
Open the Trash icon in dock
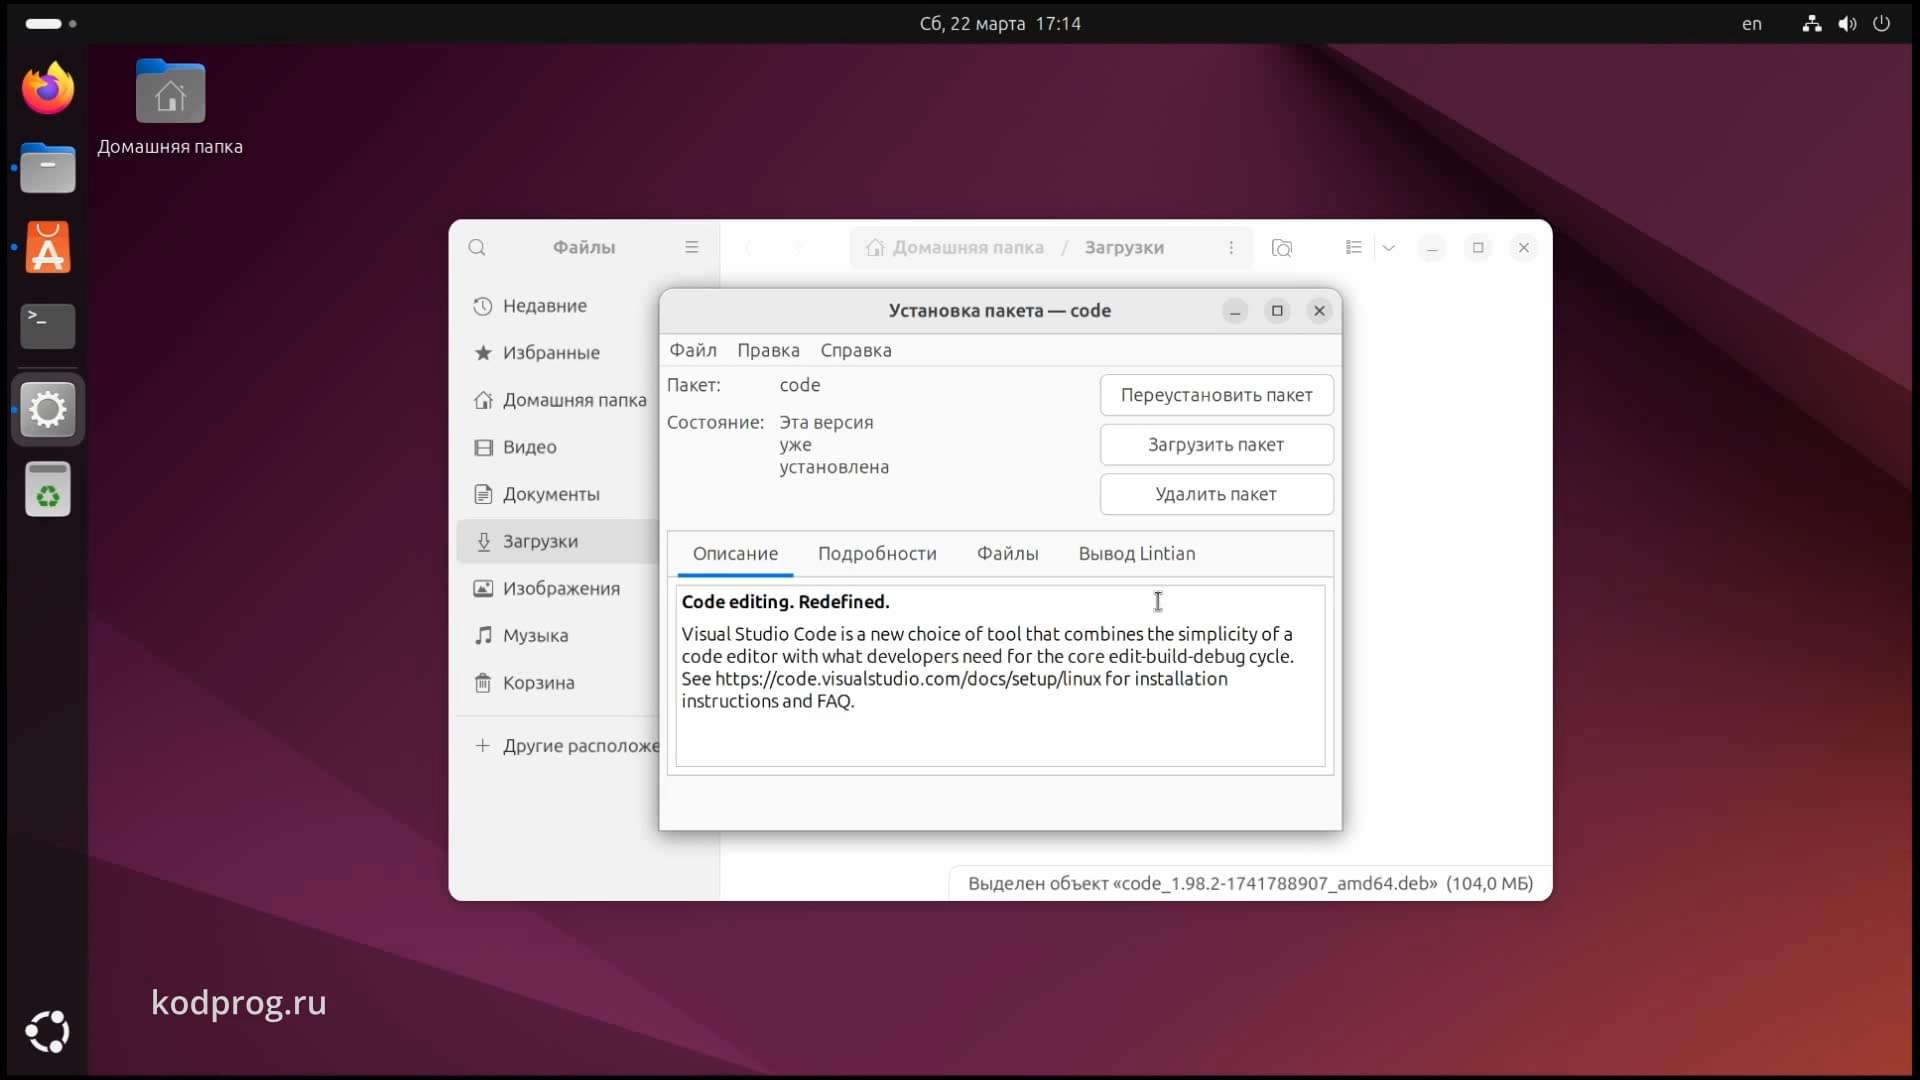48,489
